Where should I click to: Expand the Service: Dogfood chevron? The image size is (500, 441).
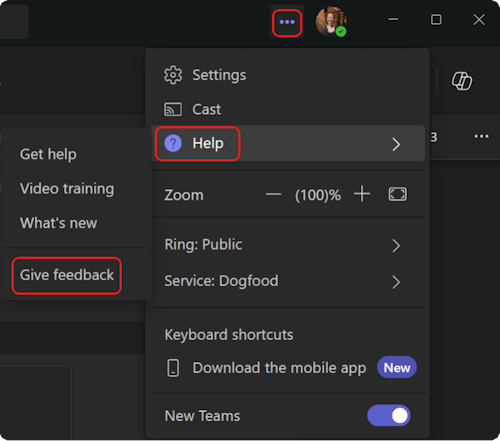[396, 282]
